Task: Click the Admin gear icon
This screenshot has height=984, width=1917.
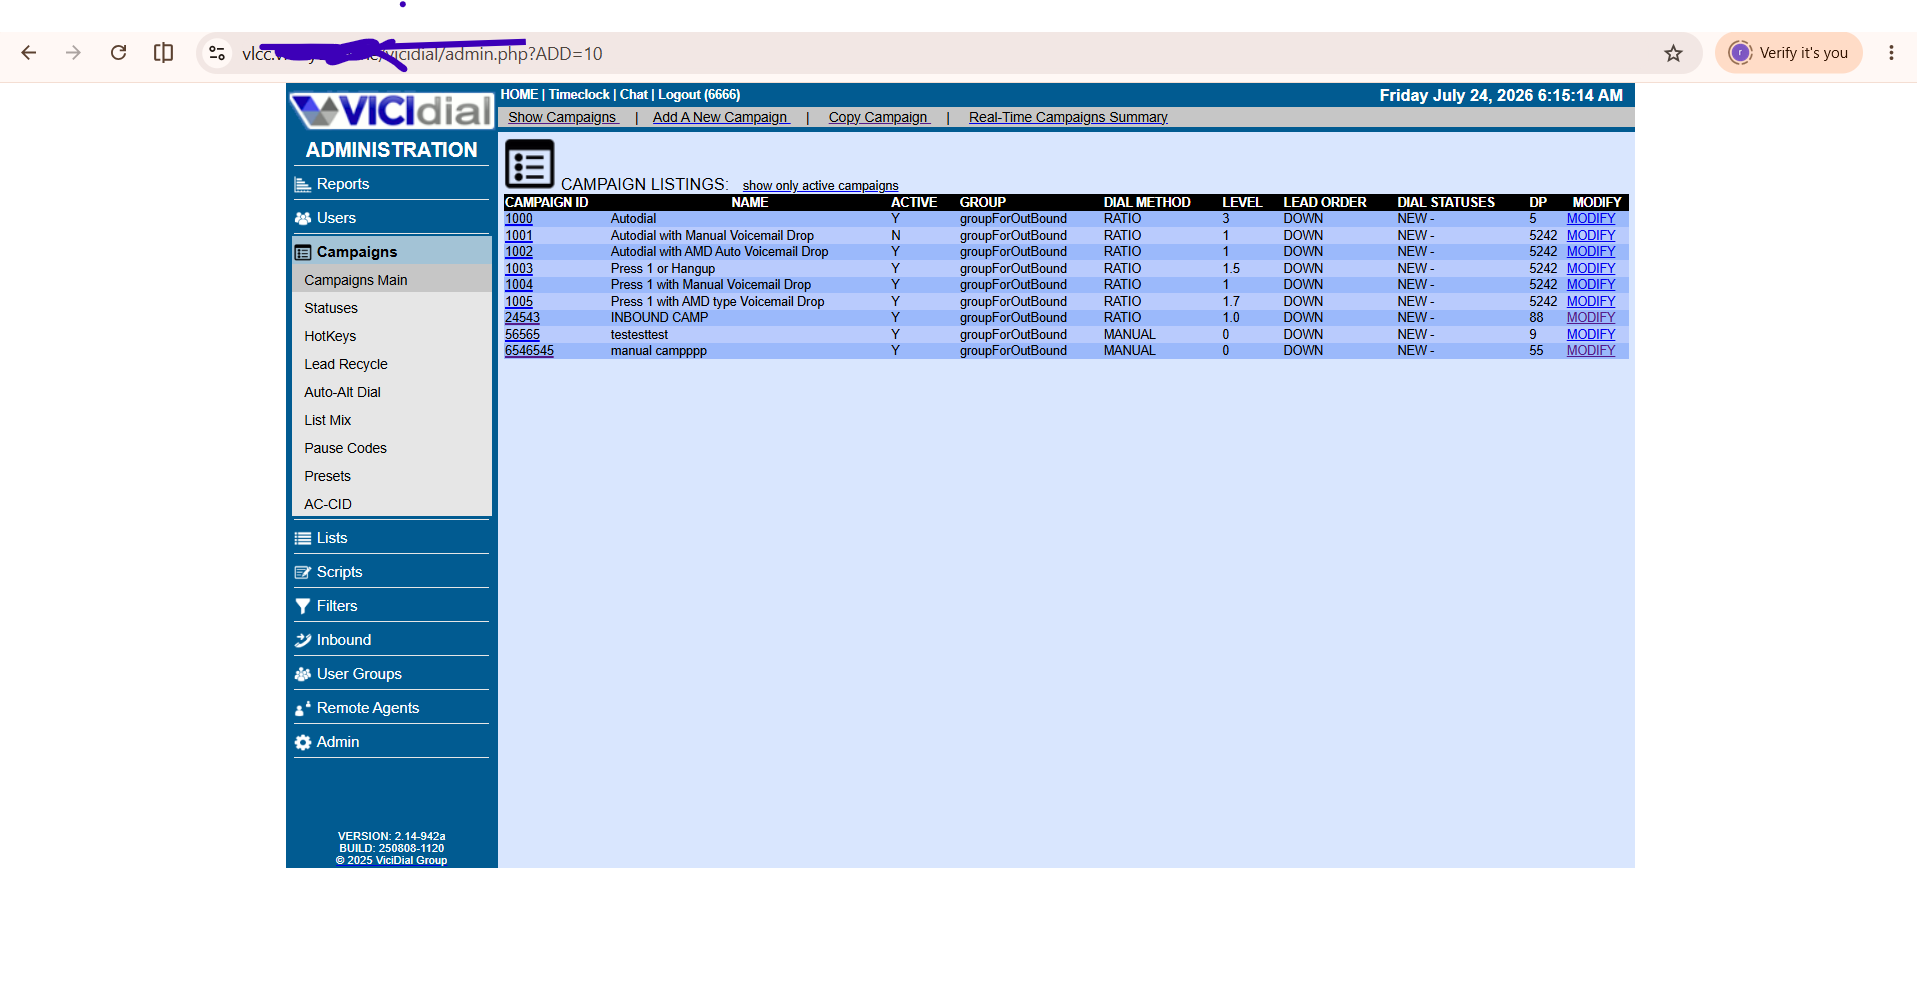Action: (302, 742)
